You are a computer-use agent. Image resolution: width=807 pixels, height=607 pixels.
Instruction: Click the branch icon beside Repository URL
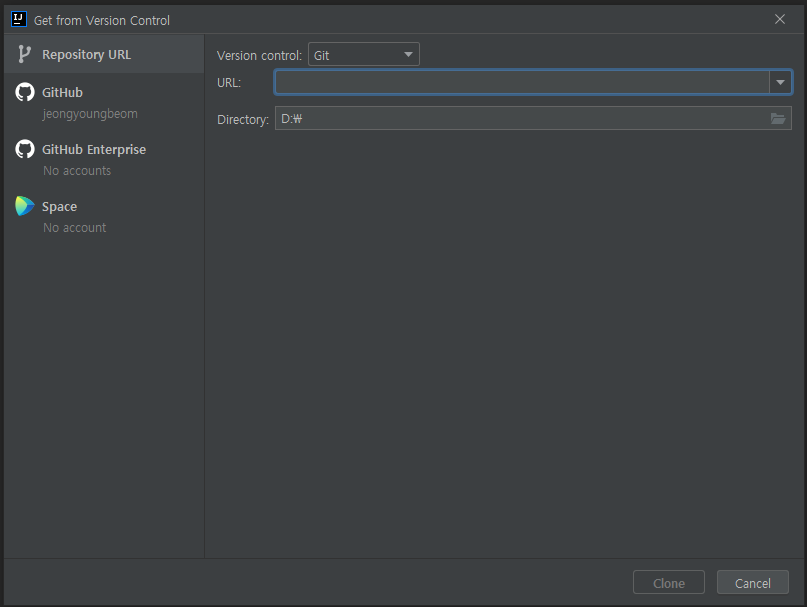[x=24, y=54]
